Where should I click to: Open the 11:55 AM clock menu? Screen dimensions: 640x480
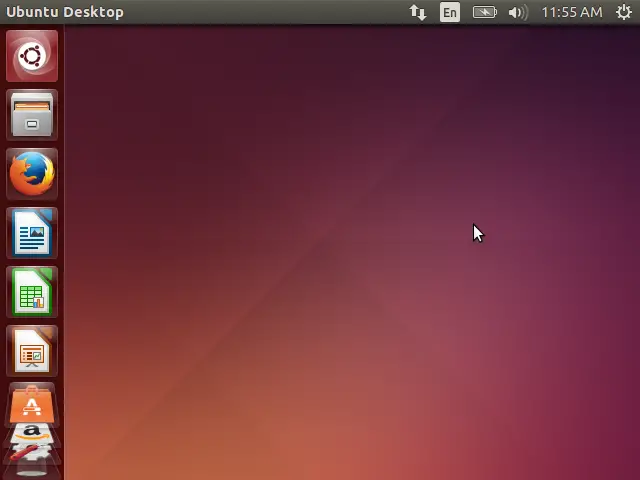click(572, 12)
